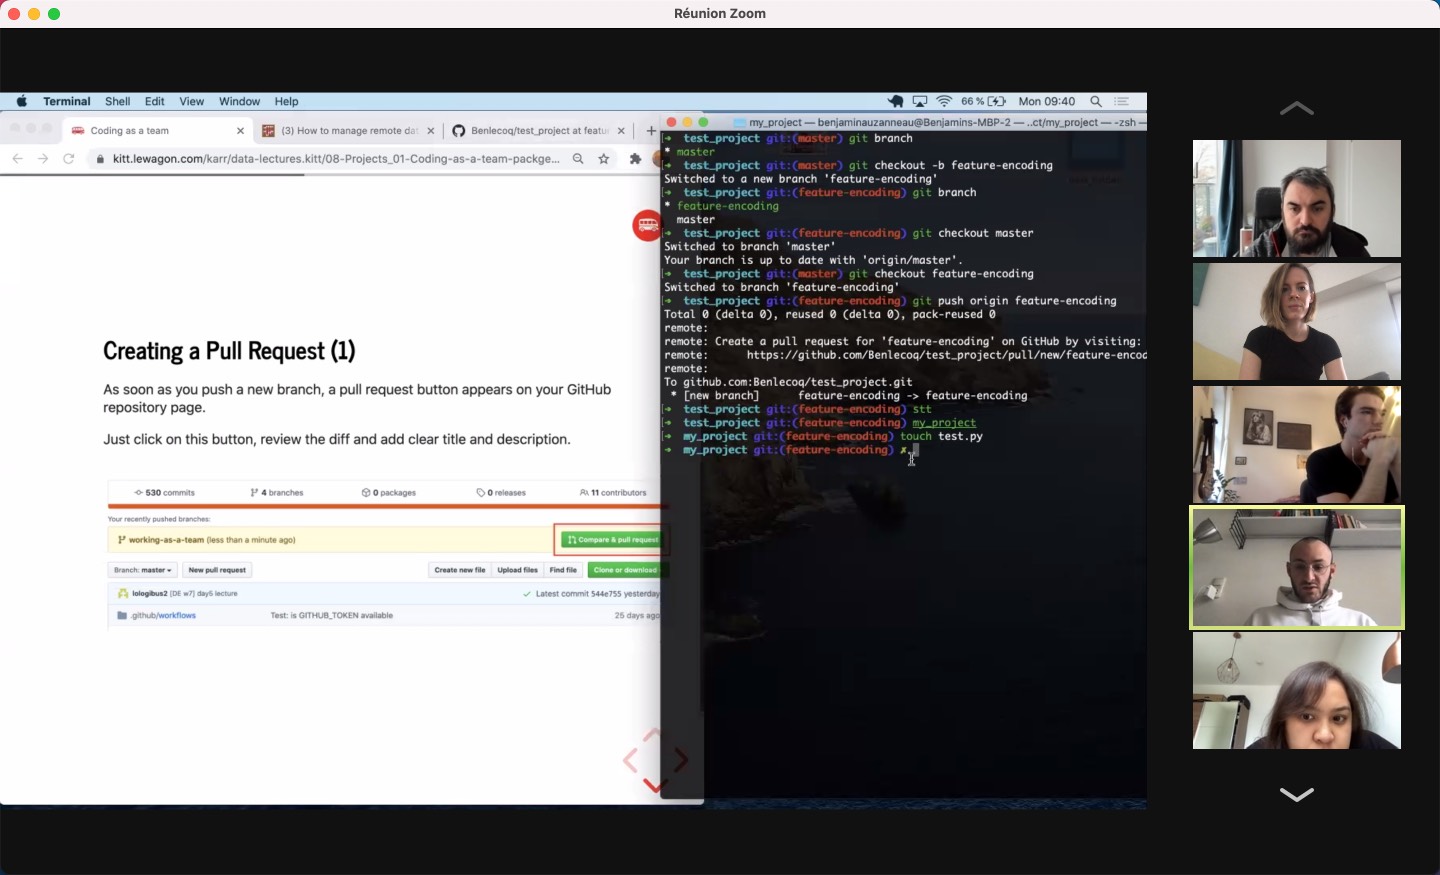The image size is (1440, 875).
Task: Open Spotlight search magnifier icon
Action: tap(1096, 101)
